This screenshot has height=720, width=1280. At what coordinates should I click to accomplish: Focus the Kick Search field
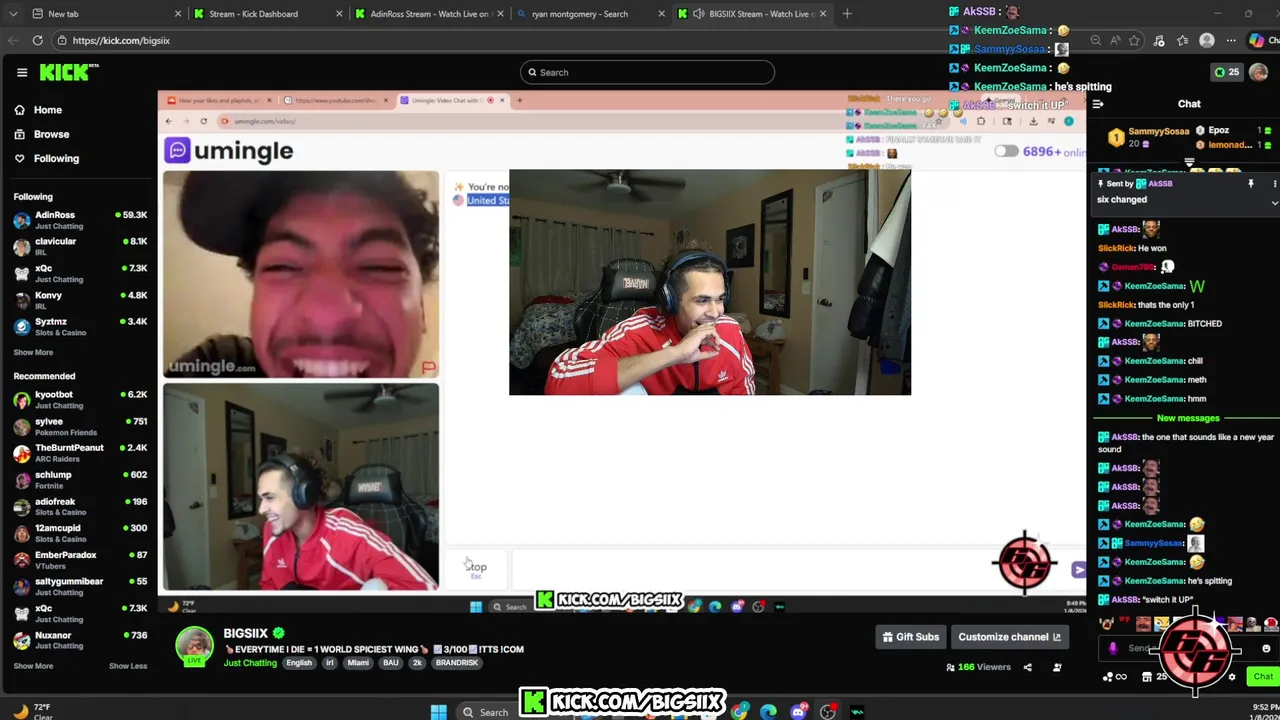click(x=647, y=72)
